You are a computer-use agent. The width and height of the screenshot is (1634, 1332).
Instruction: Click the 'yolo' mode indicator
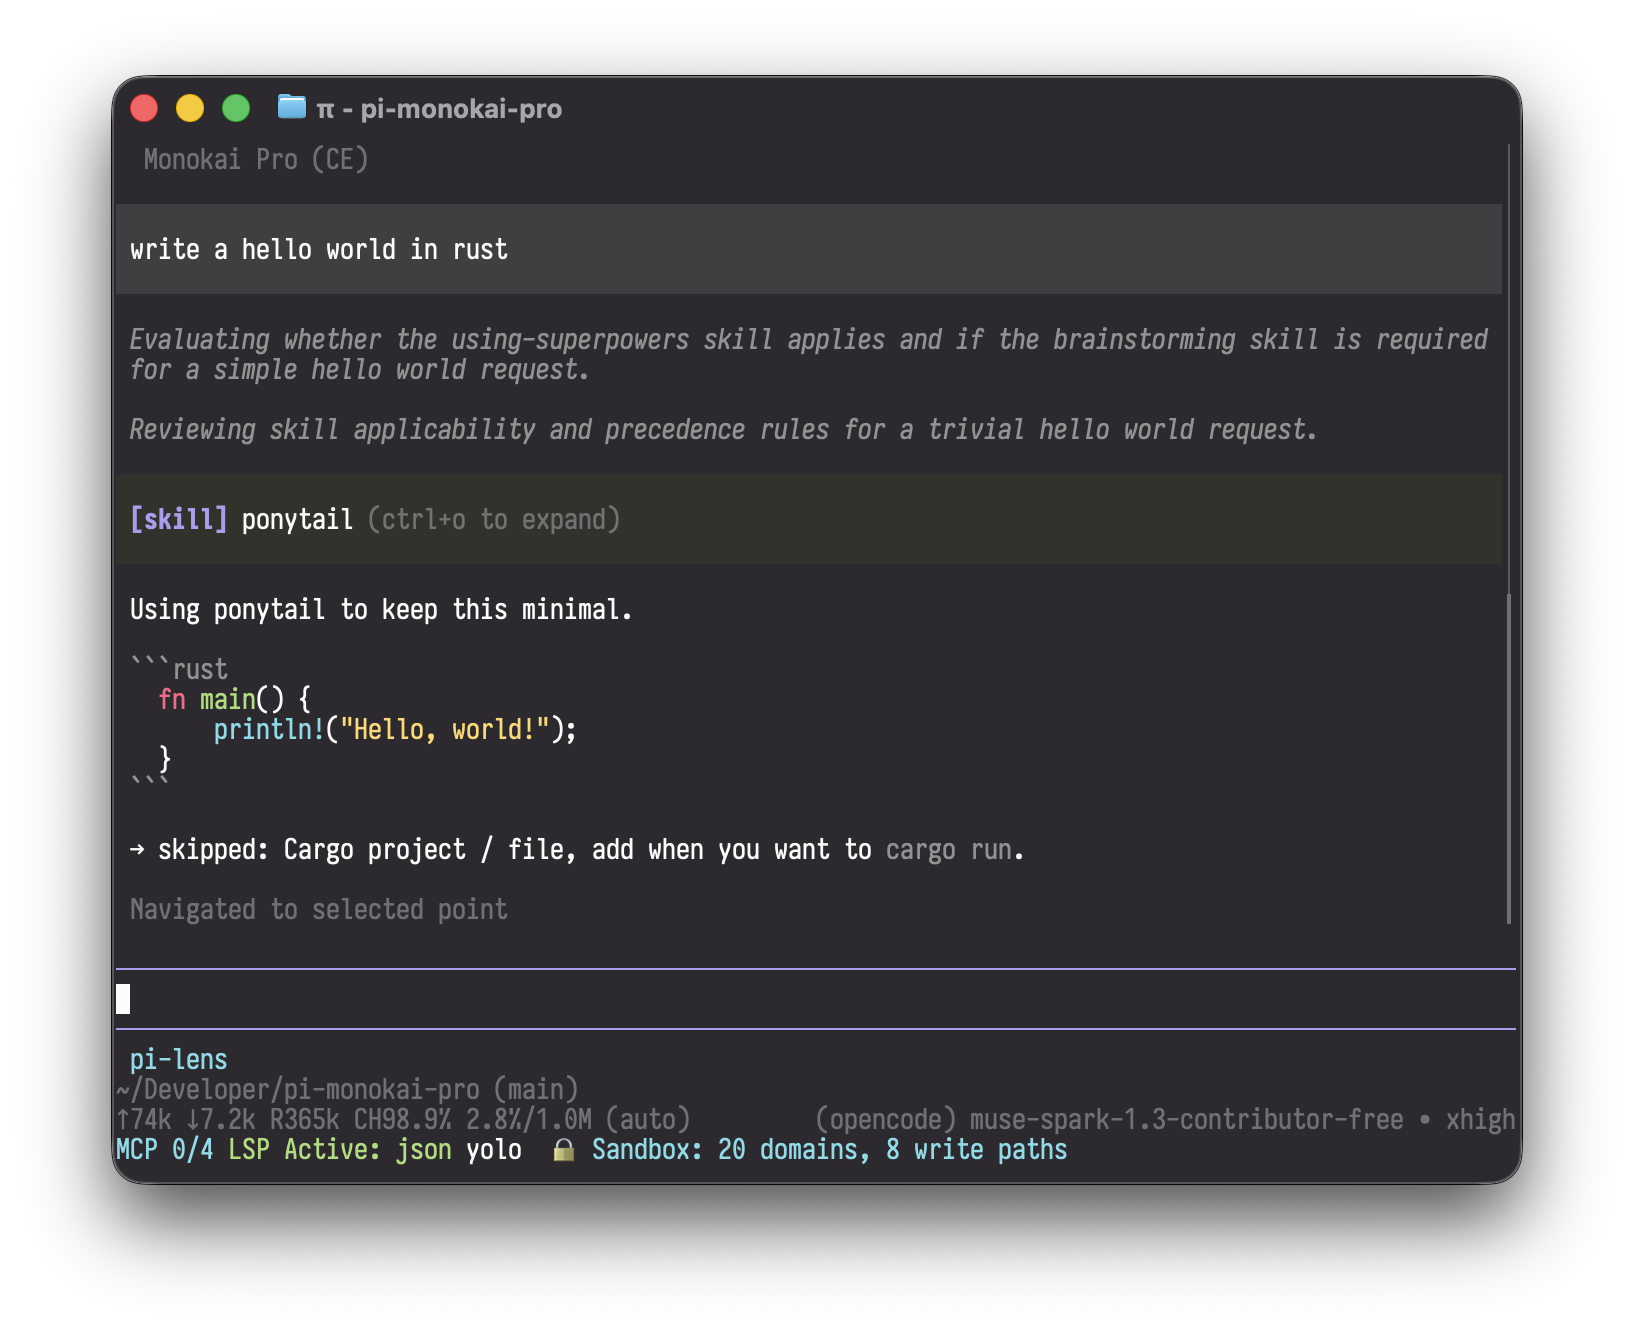click(494, 1149)
